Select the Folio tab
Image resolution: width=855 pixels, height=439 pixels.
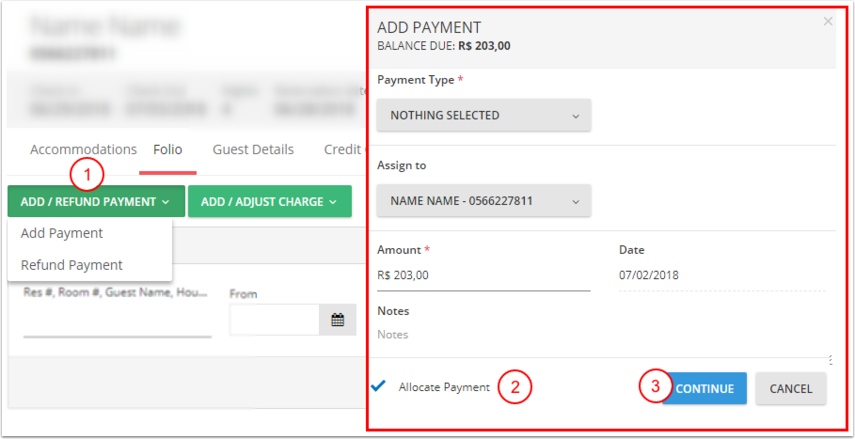(x=167, y=149)
